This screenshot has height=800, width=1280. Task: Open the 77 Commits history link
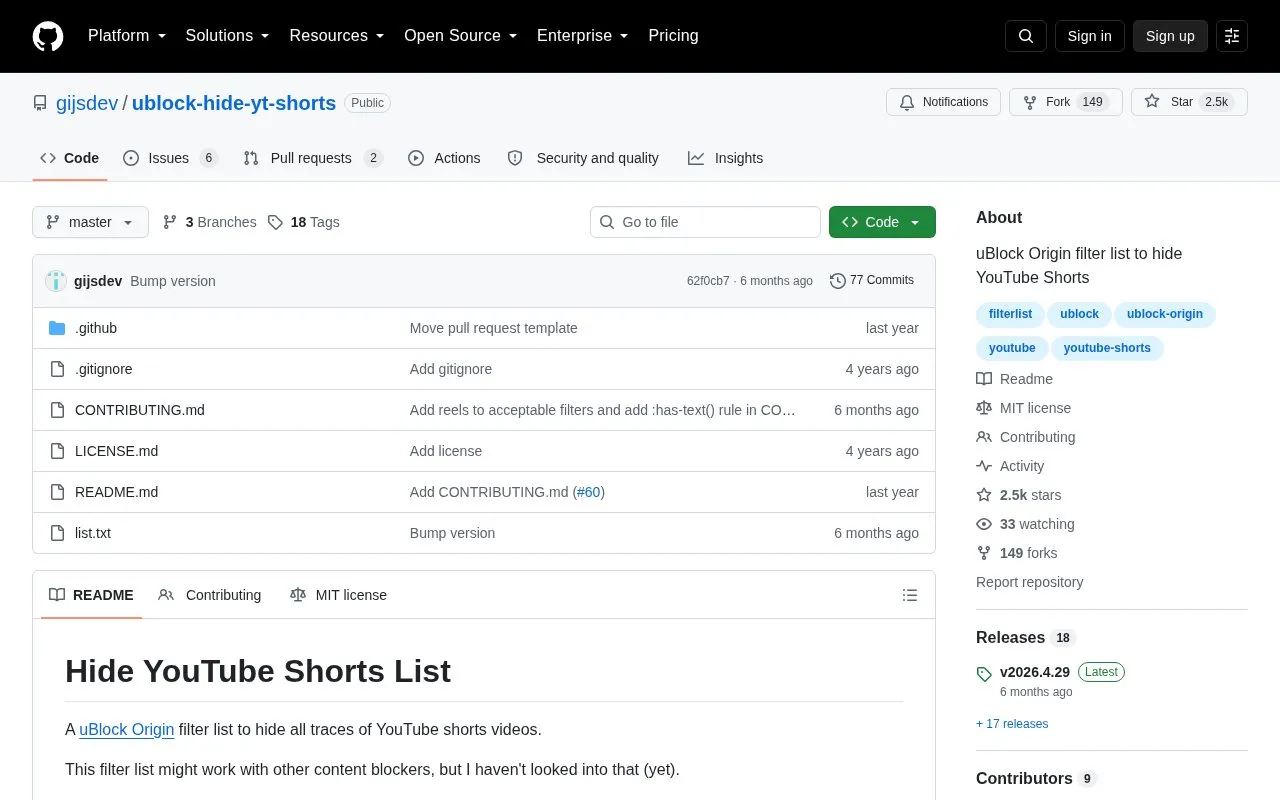(872, 281)
